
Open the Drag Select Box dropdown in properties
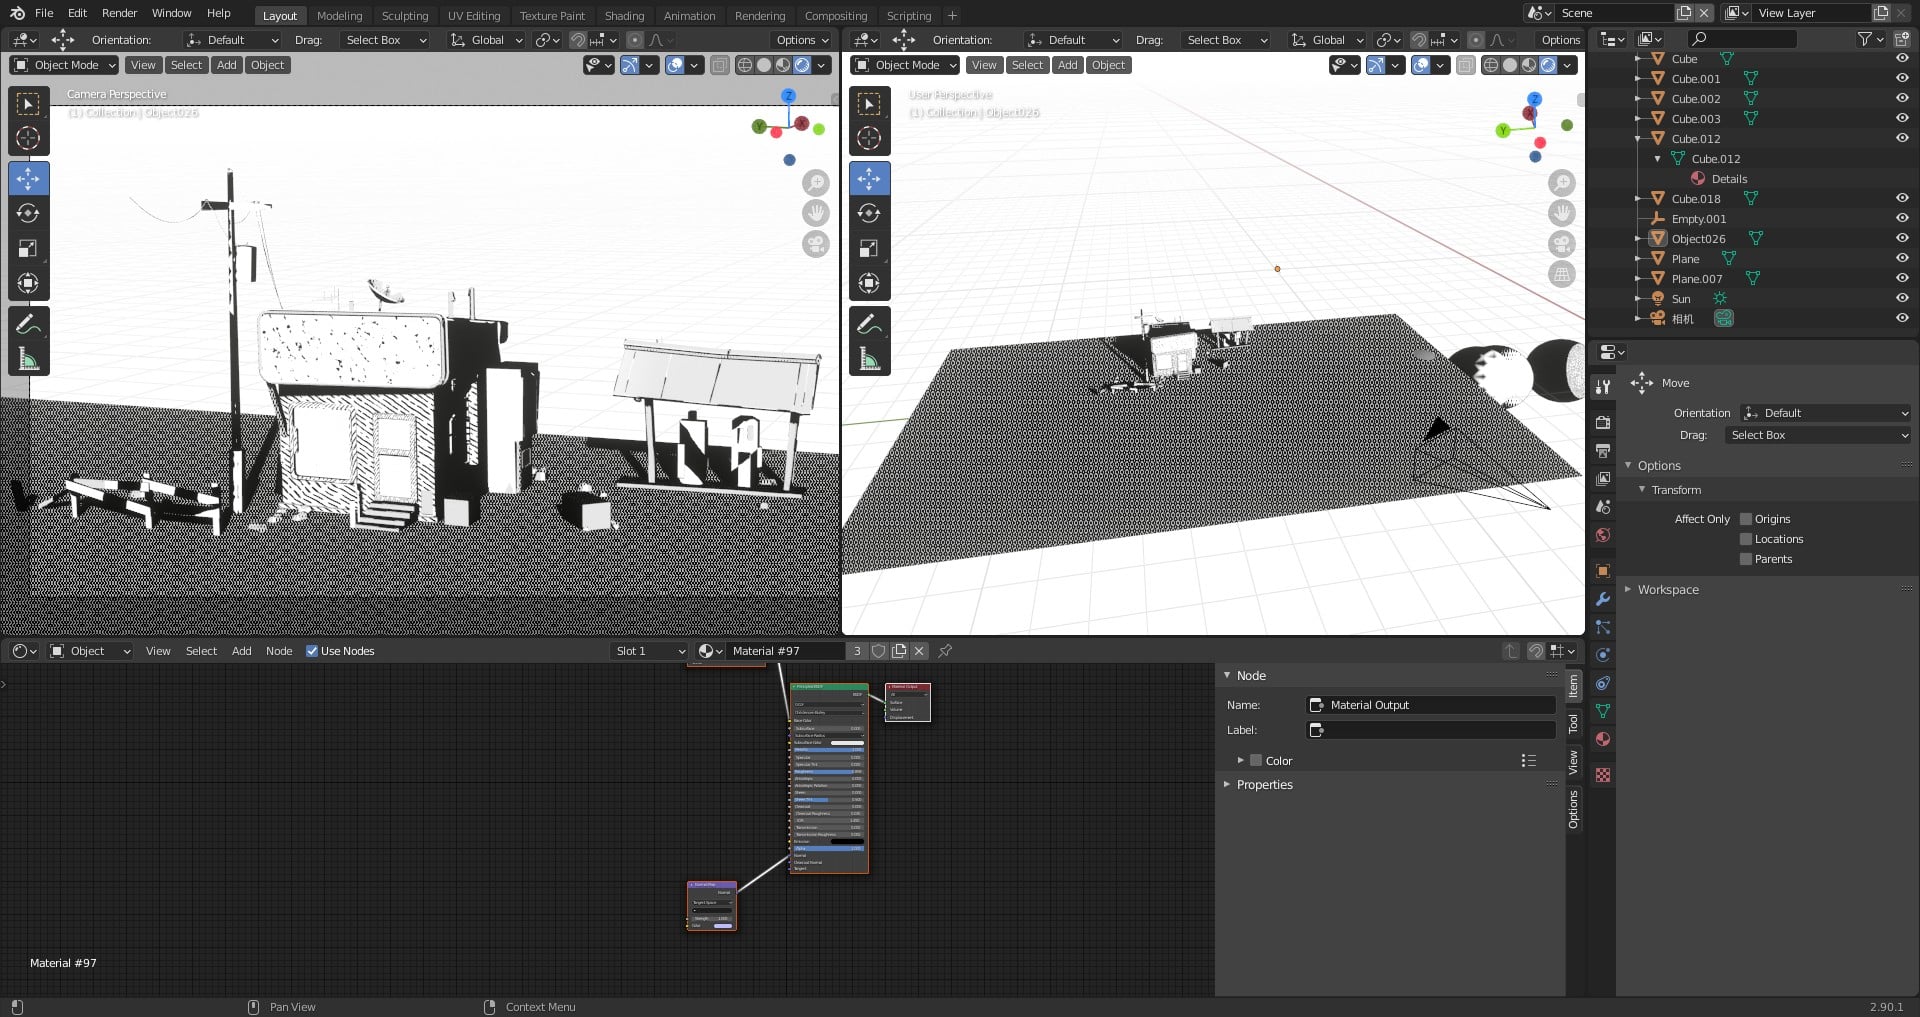(x=1818, y=435)
